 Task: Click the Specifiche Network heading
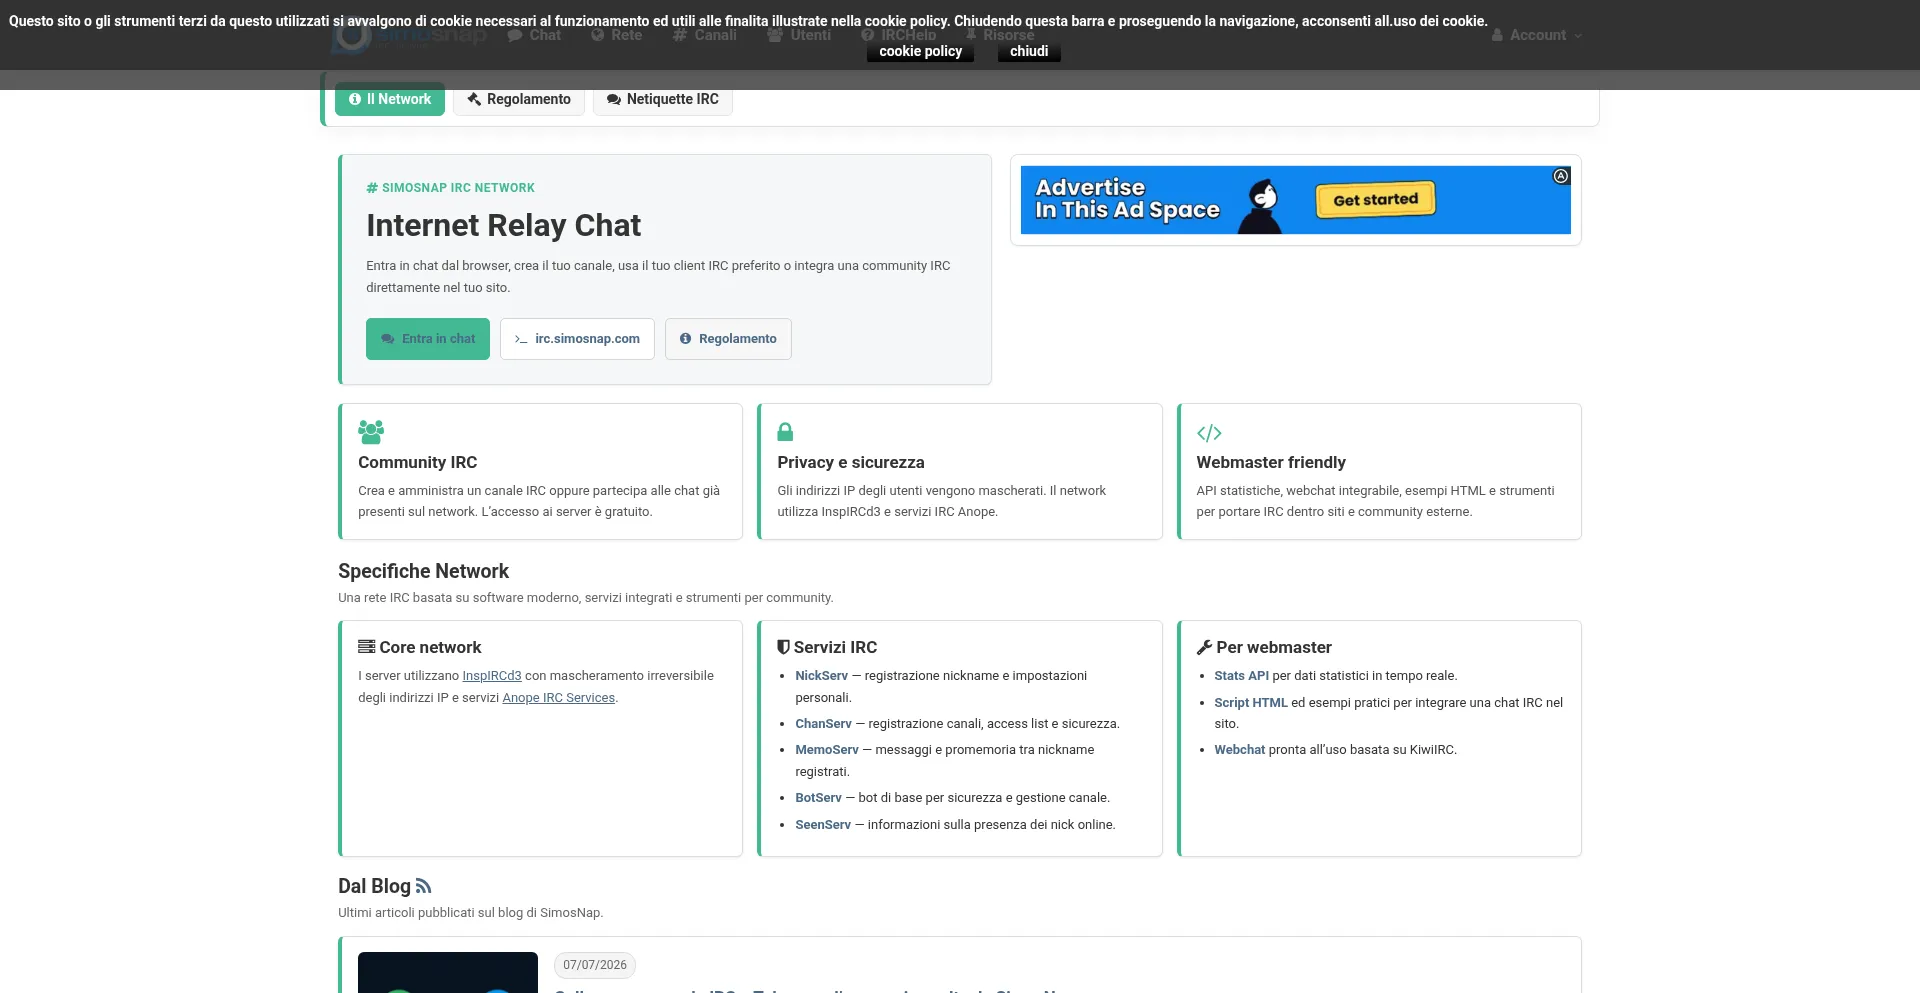pos(423,571)
